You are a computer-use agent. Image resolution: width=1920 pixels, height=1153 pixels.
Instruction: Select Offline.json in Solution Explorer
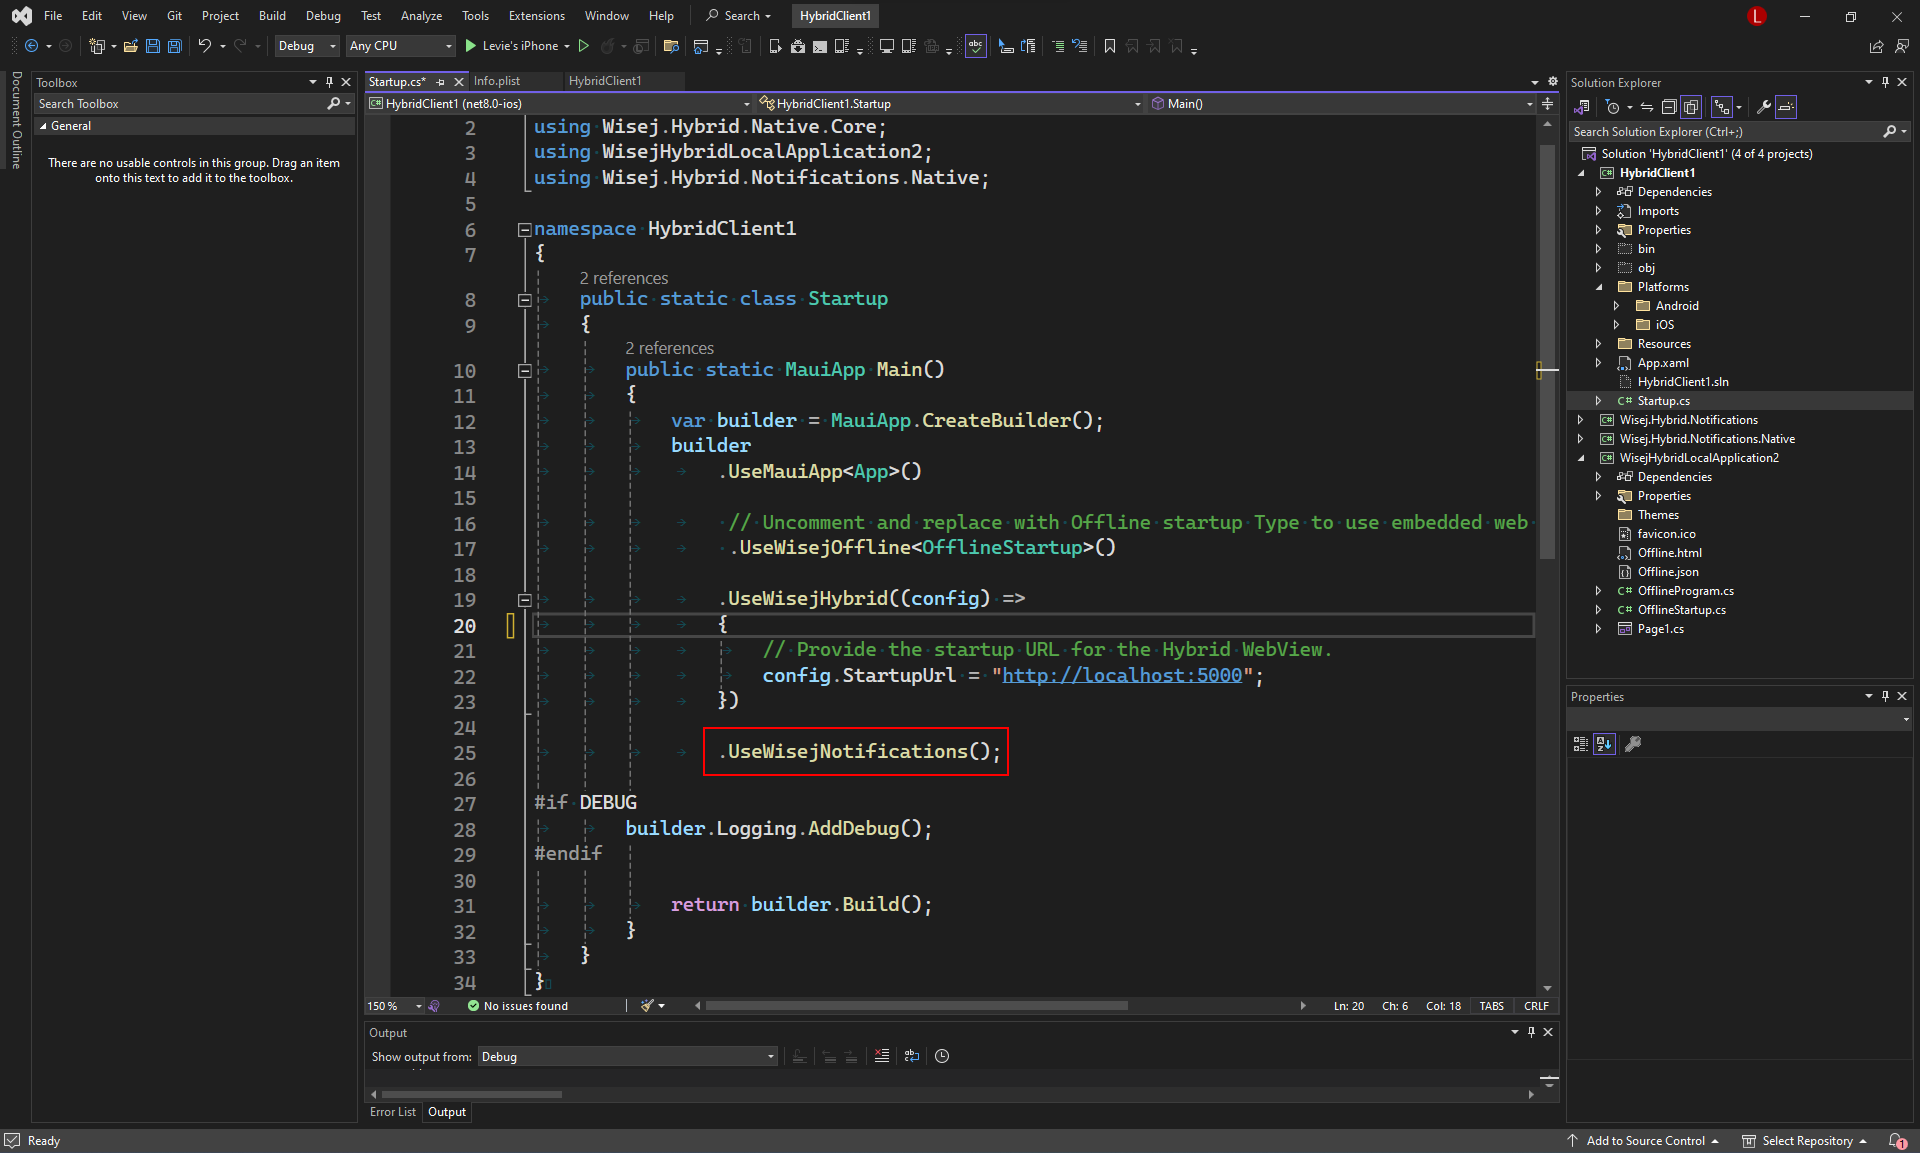[x=1667, y=572]
